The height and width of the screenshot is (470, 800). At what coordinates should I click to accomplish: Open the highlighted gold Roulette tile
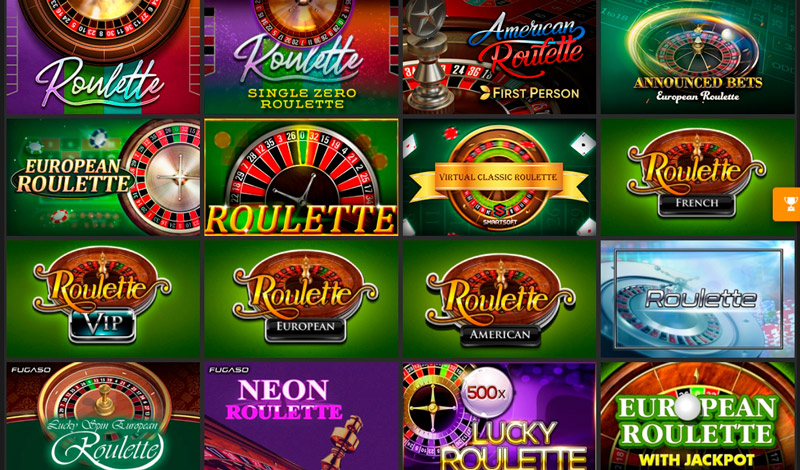pos(301,177)
